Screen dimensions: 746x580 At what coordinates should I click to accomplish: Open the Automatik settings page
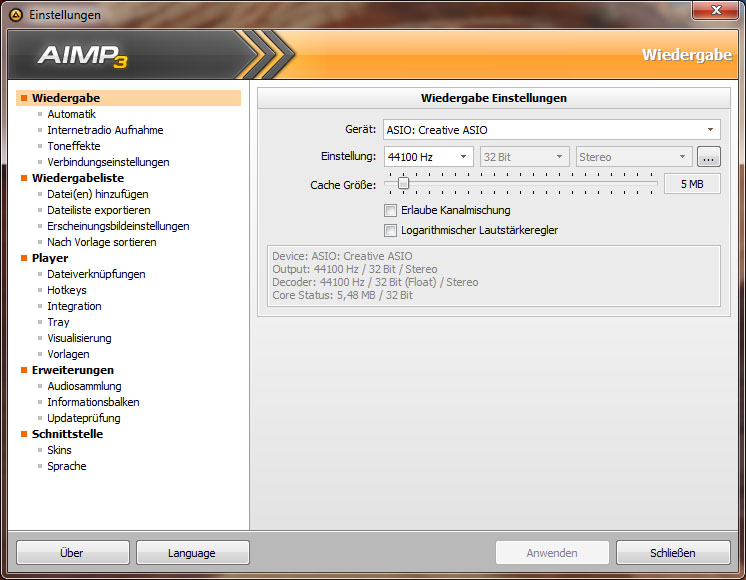pyautogui.click(x=71, y=114)
